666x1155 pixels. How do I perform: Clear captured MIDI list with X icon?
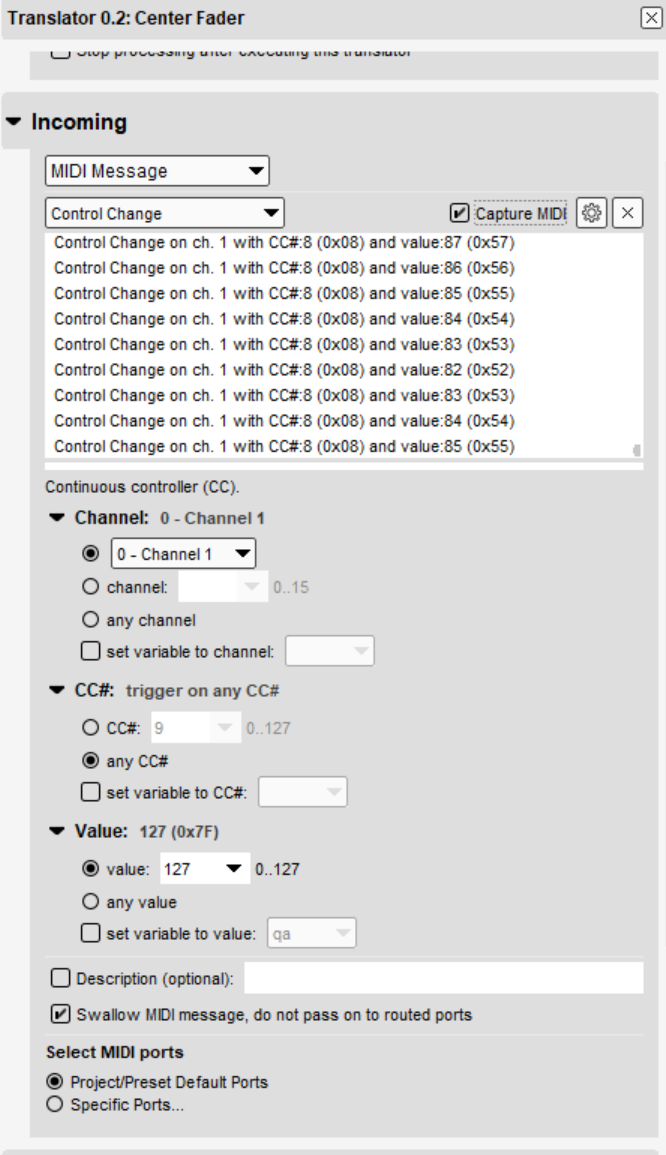[627, 213]
